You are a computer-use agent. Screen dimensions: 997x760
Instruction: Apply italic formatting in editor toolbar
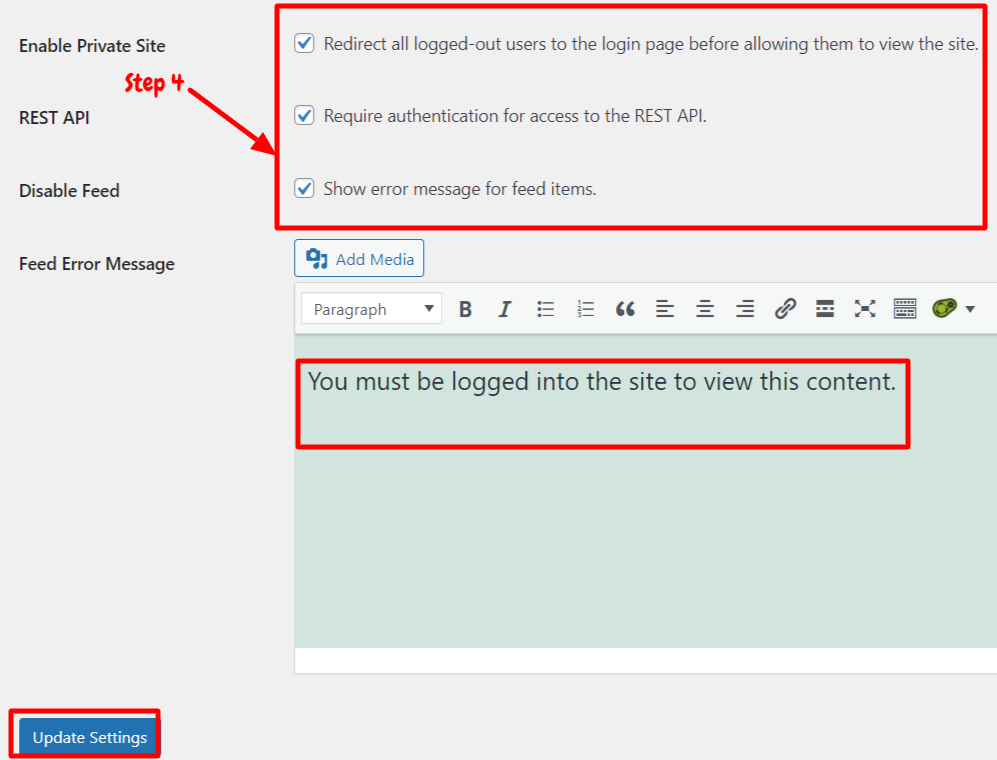(505, 309)
